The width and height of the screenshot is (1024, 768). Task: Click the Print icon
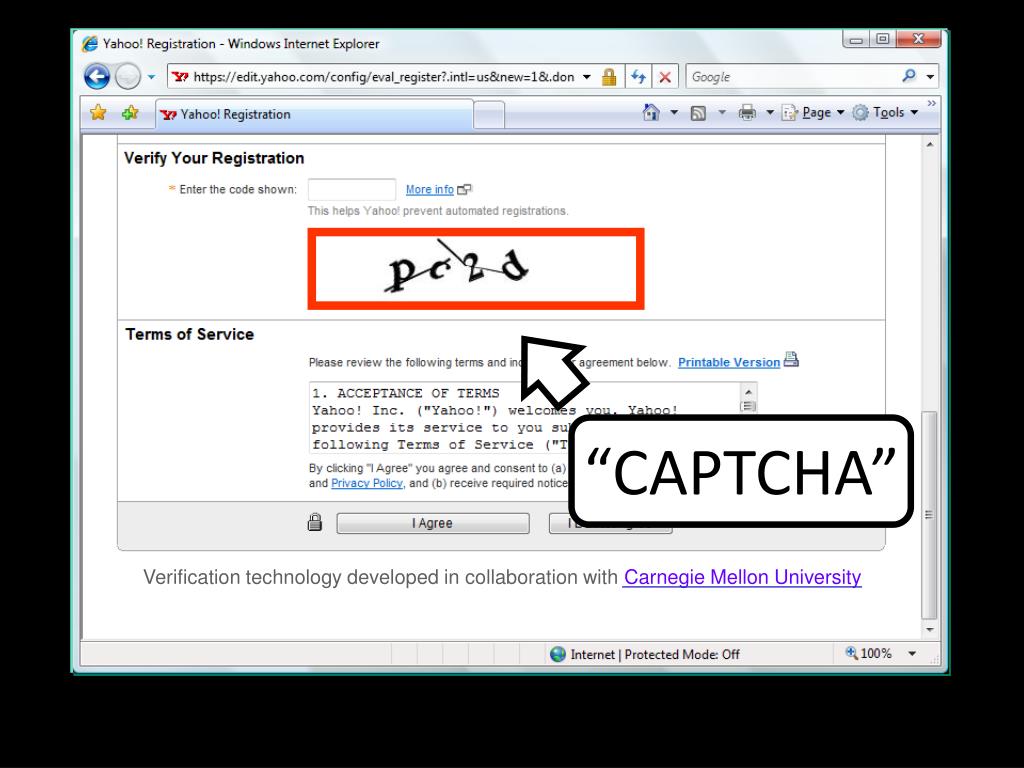(747, 112)
